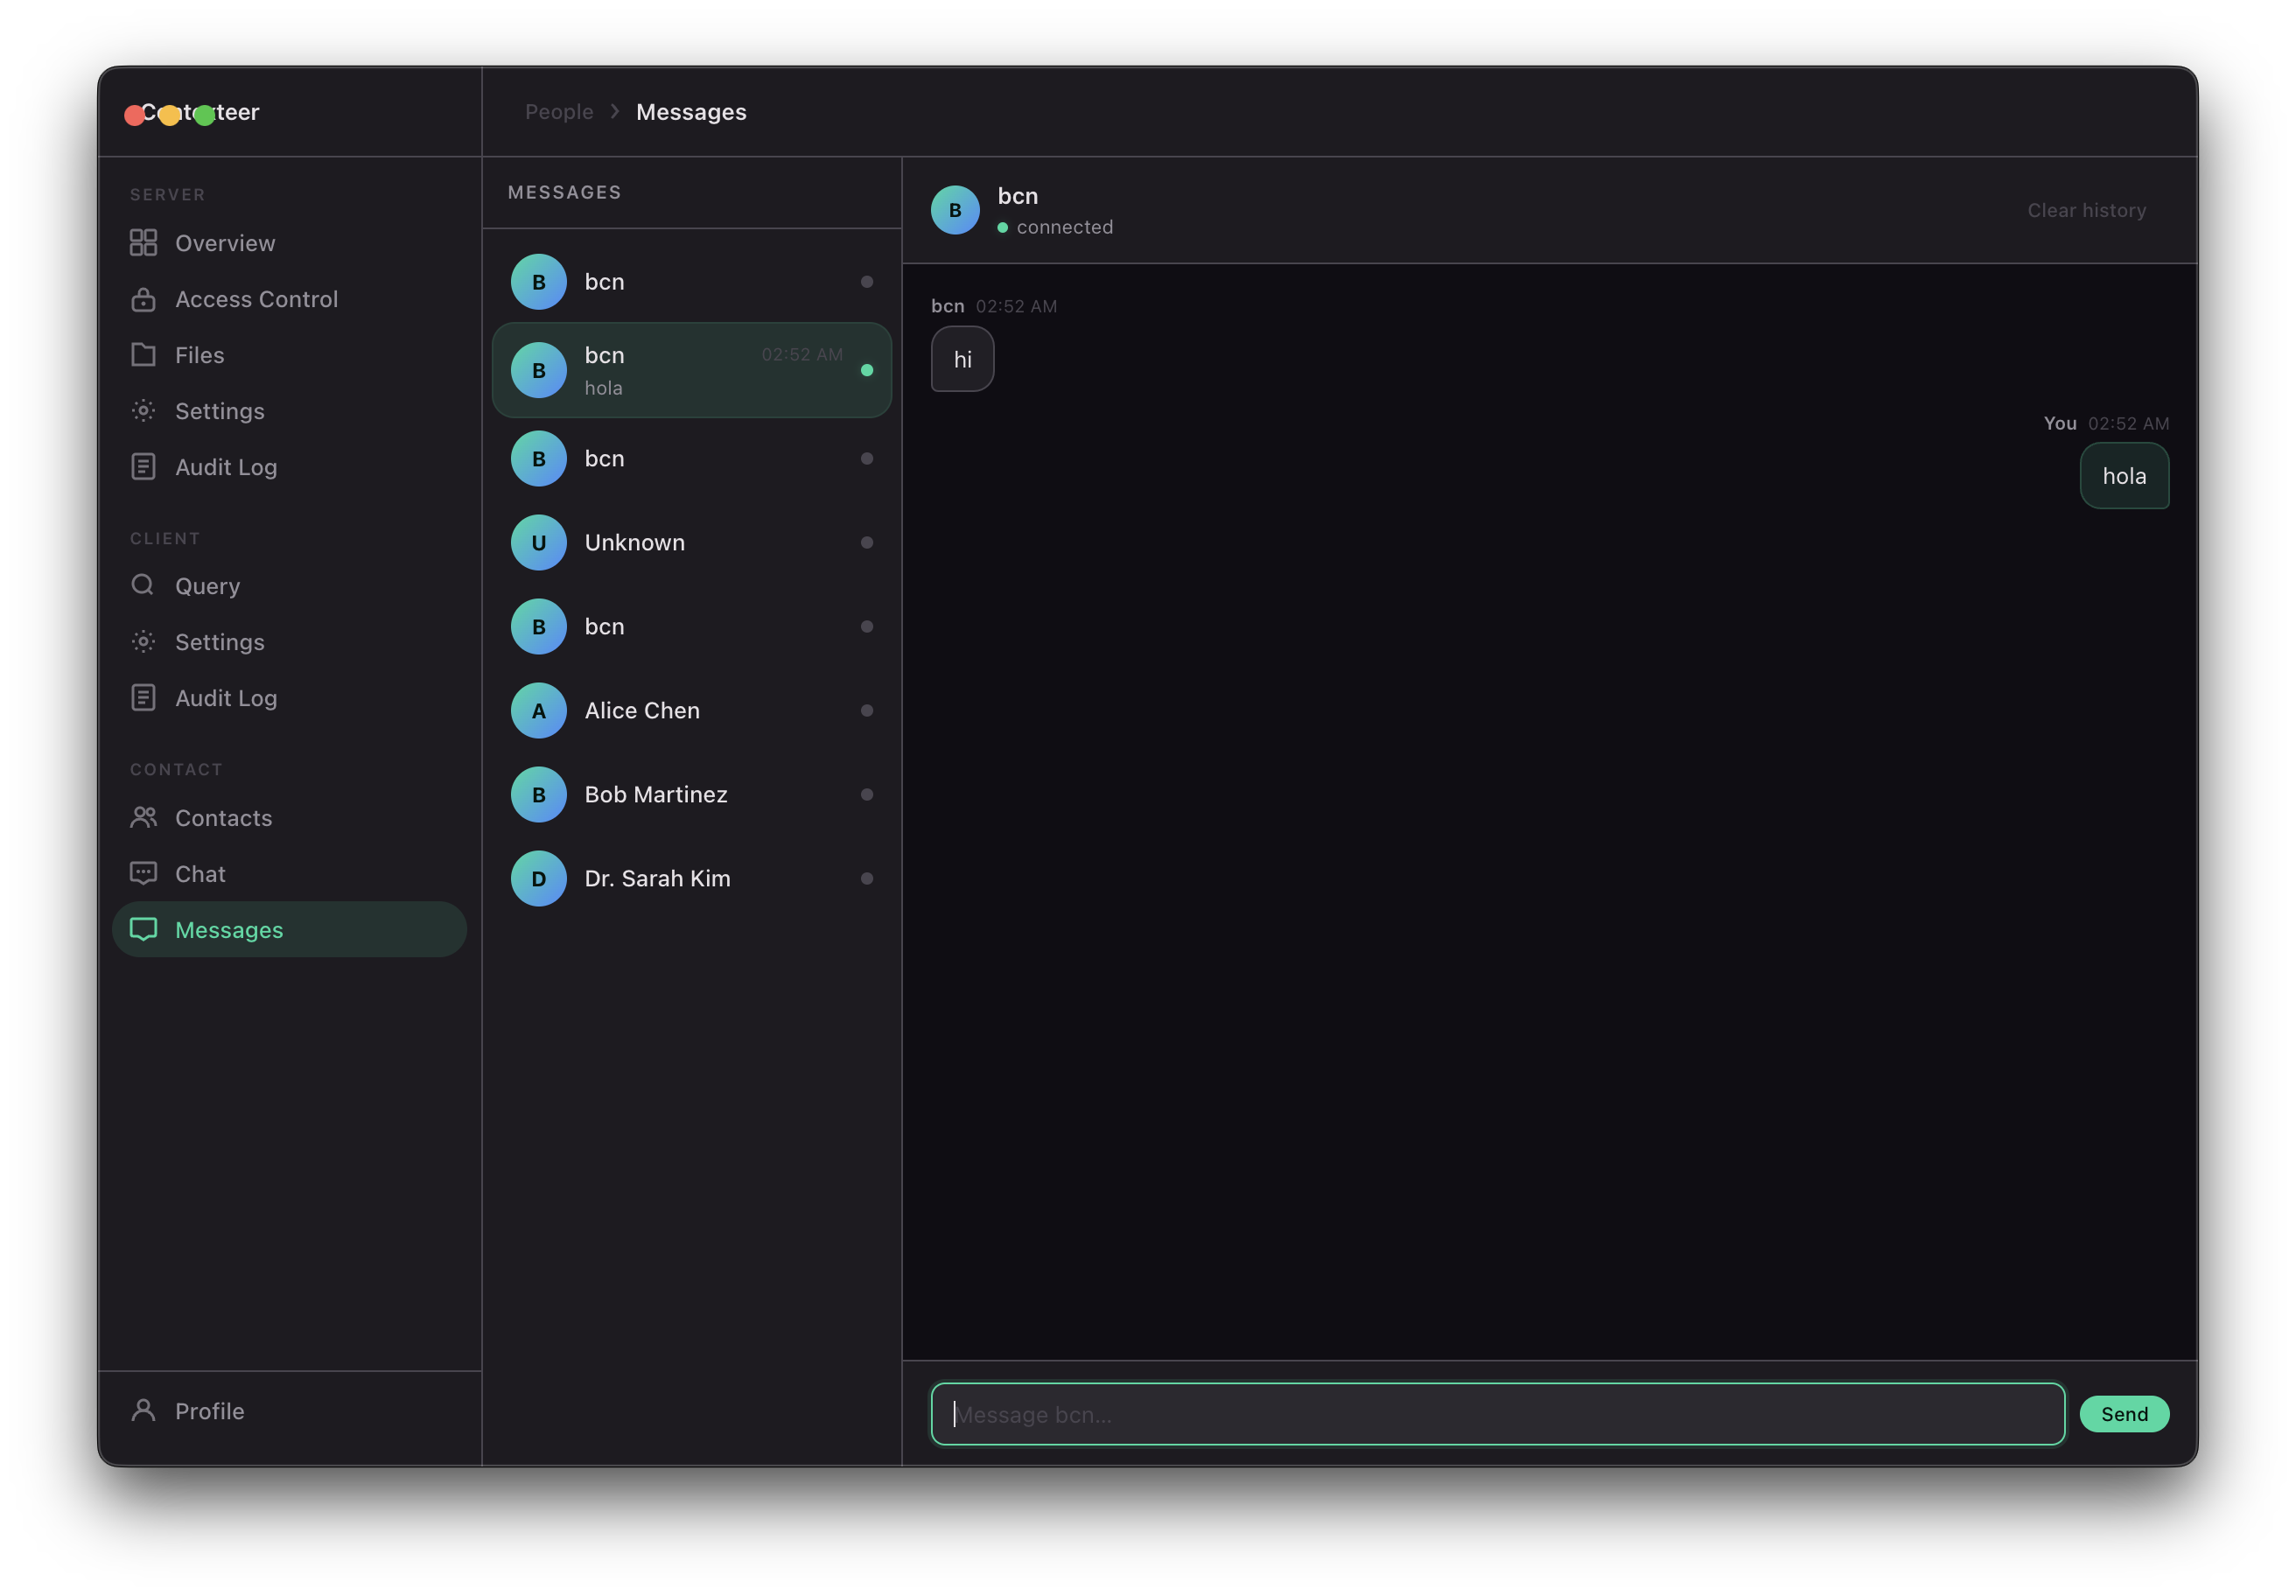Open Files via the folder icon
Viewport: 2296px width, 1596px height.
pyautogui.click(x=143, y=355)
